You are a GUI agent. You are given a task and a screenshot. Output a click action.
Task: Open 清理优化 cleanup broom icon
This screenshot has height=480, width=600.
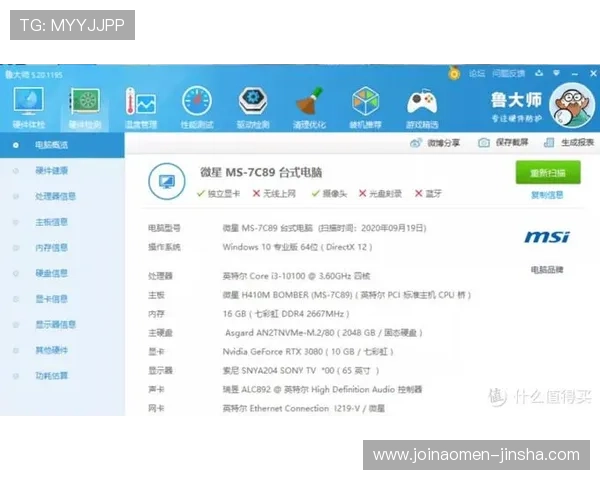click(309, 101)
